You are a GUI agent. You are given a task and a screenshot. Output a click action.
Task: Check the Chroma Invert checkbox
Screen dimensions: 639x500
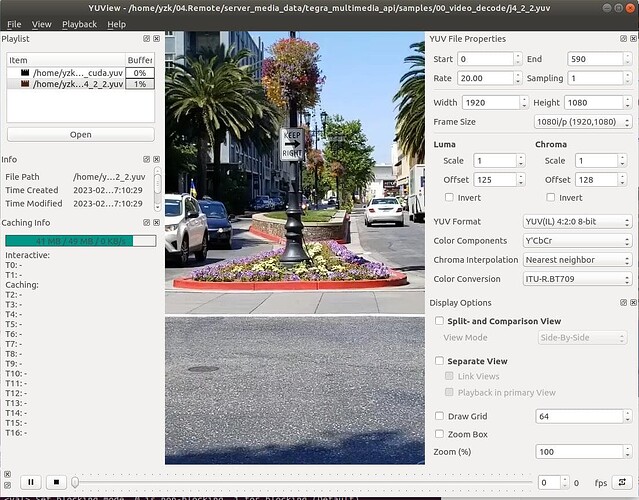pos(551,197)
